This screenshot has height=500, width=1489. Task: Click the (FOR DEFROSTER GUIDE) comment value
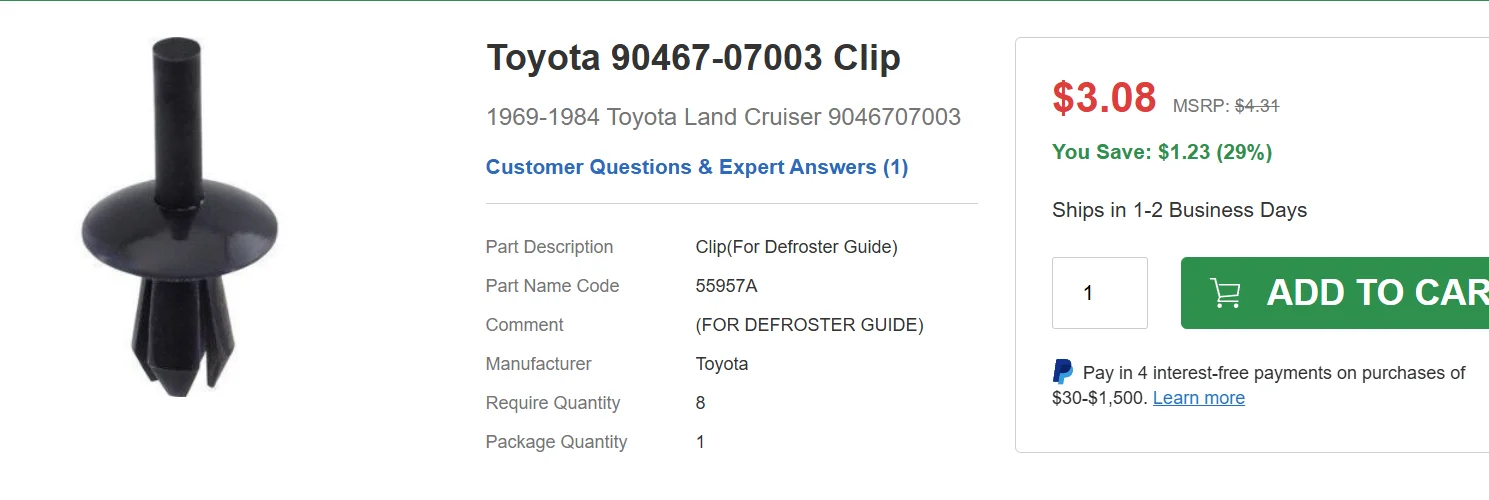(x=809, y=325)
